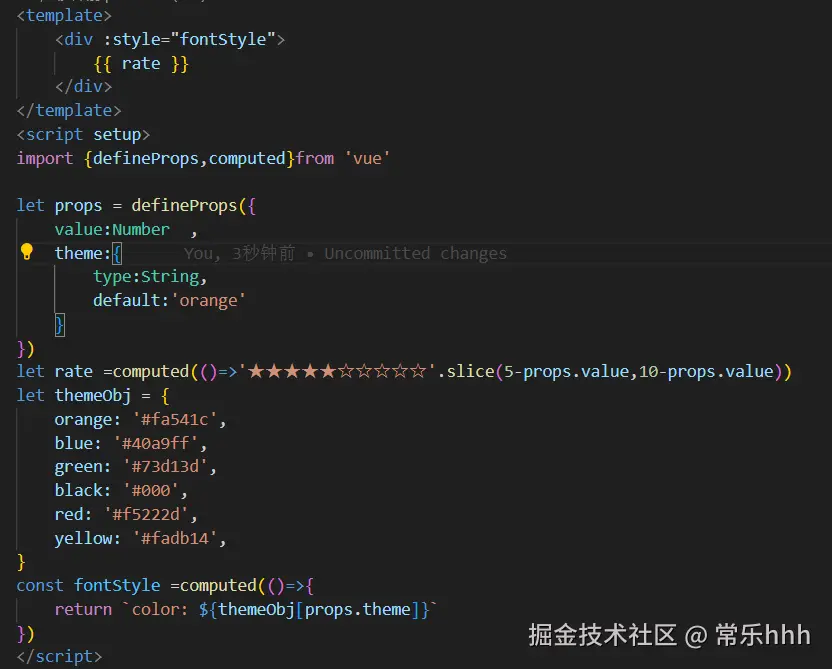Click the 'value:Number' prop line
Image resolution: width=832 pixels, height=669 pixels.
112,230
